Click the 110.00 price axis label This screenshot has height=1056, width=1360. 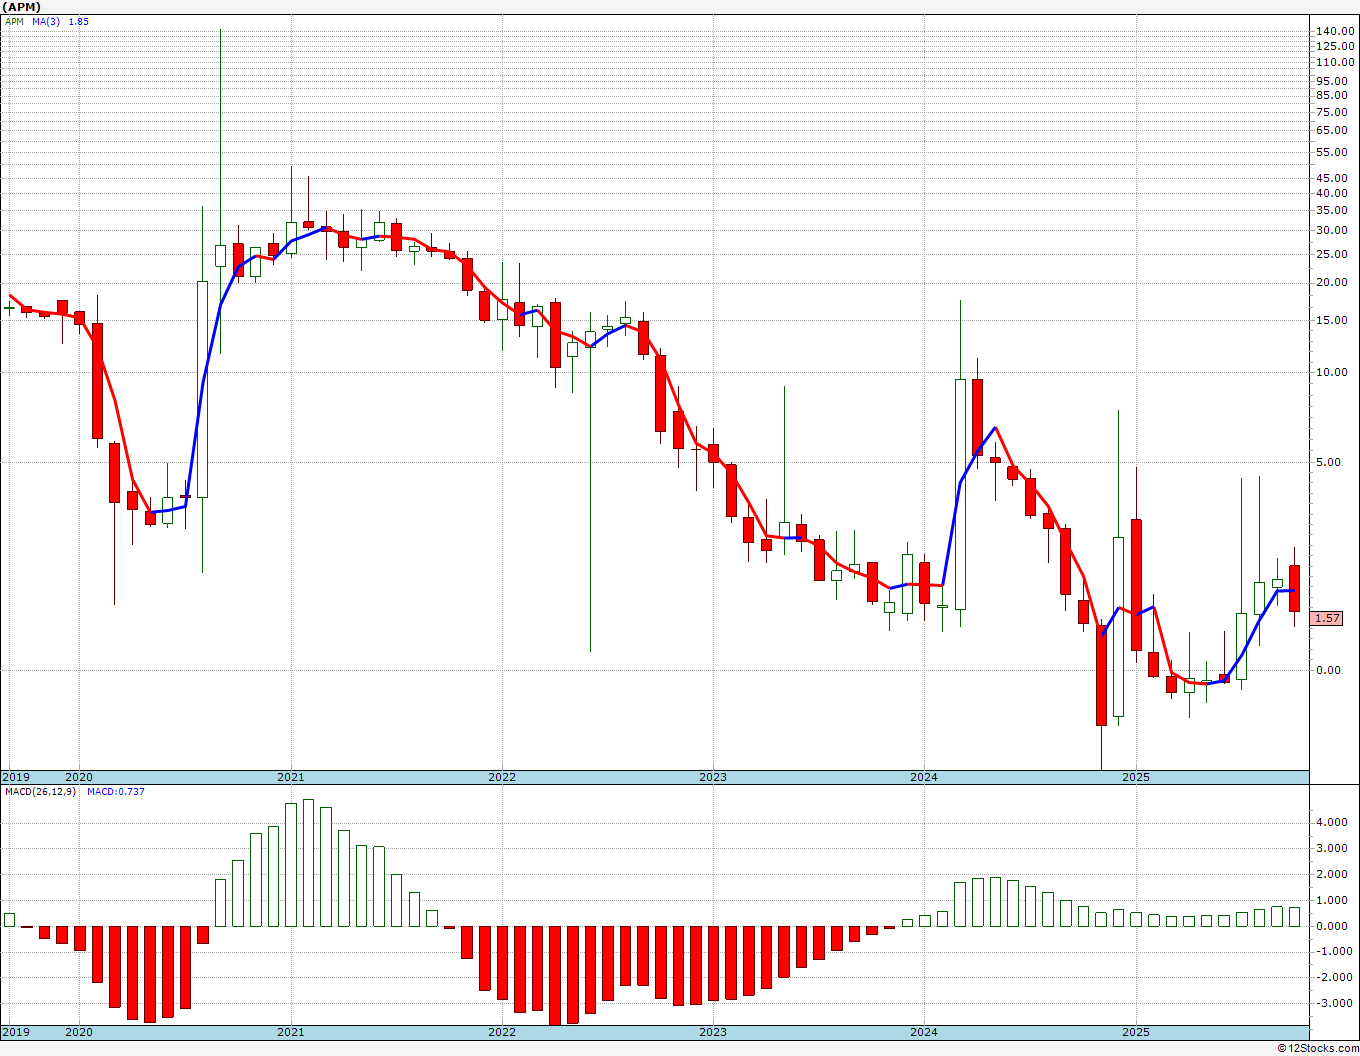(1335, 62)
